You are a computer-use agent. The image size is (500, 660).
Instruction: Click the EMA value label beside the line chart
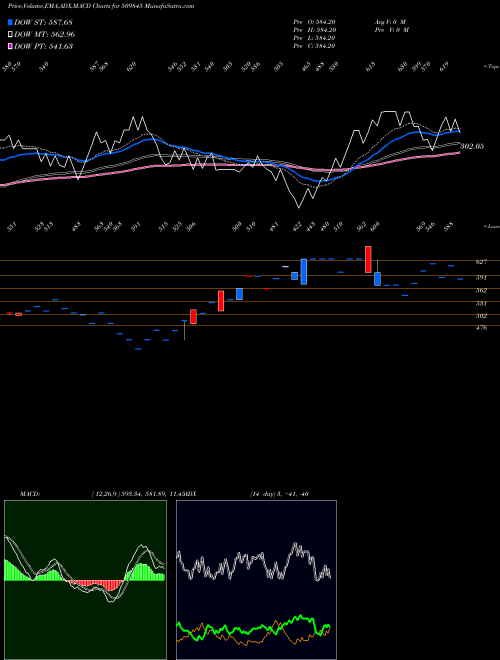point(472,146)
